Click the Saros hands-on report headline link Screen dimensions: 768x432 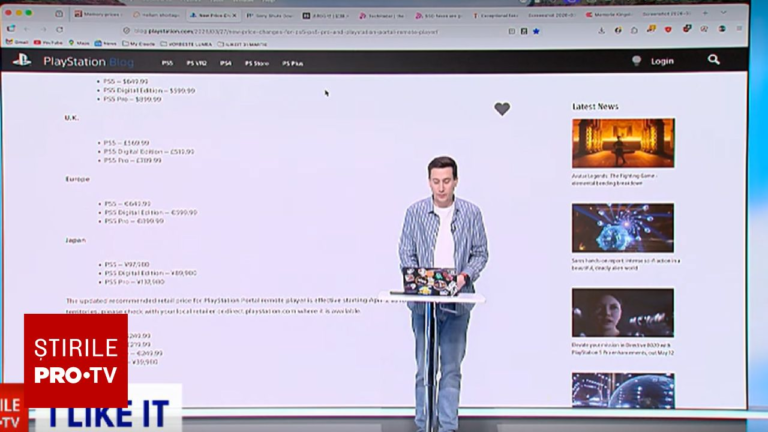[x=626, y=264]
